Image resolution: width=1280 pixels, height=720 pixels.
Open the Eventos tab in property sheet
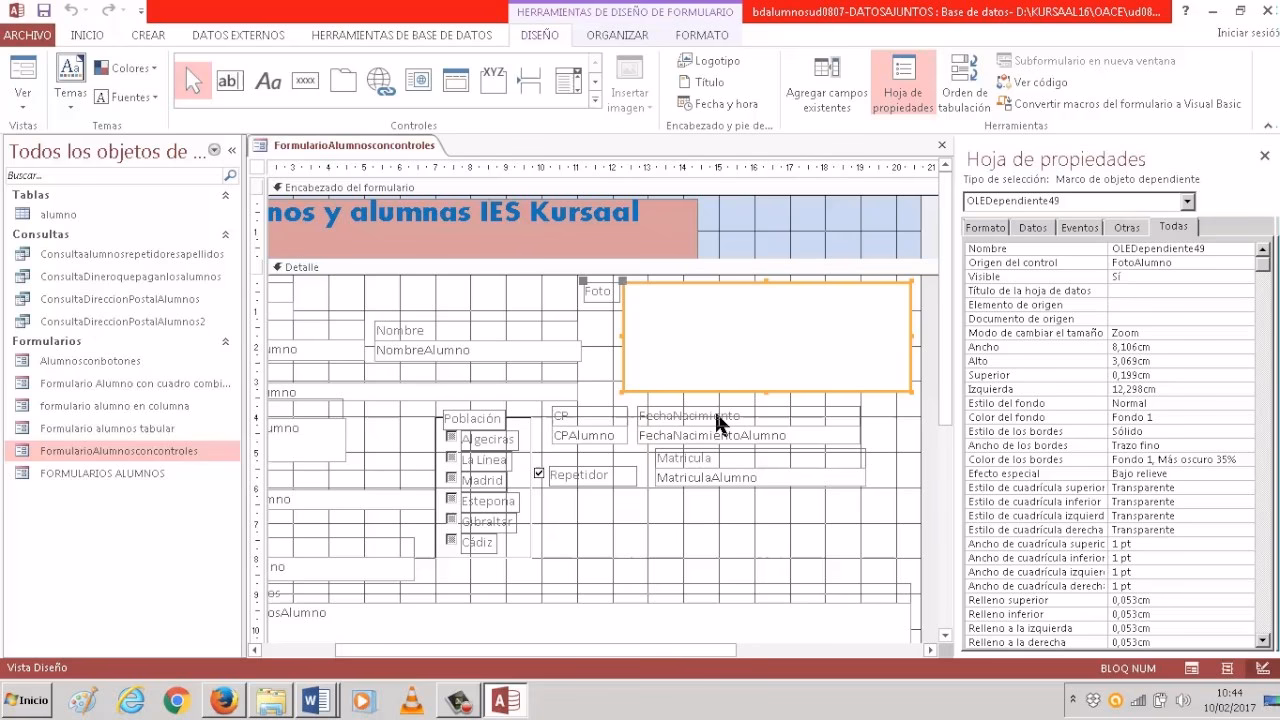(1080, 228)
